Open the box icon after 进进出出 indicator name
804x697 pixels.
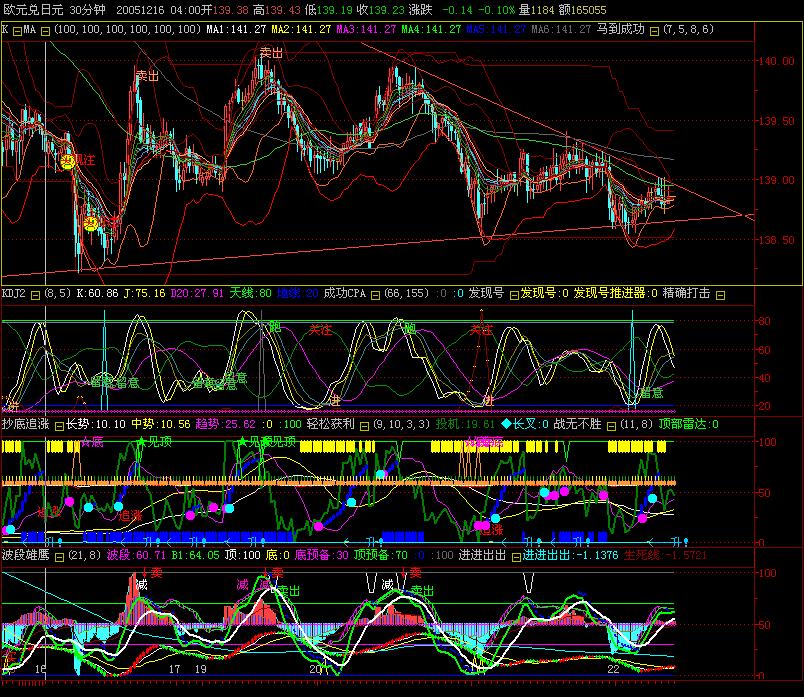[x=516, y=557]
